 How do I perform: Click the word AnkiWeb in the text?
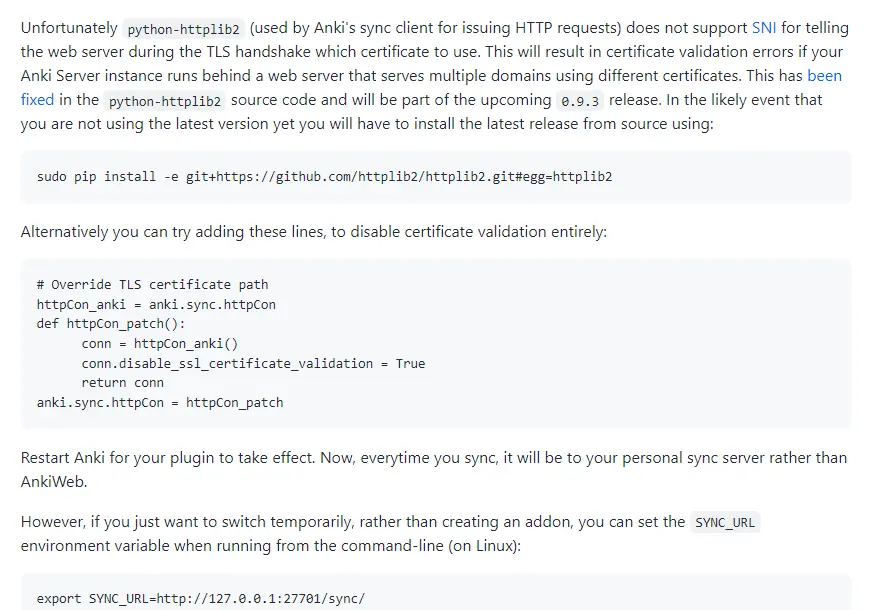[54, 482]
